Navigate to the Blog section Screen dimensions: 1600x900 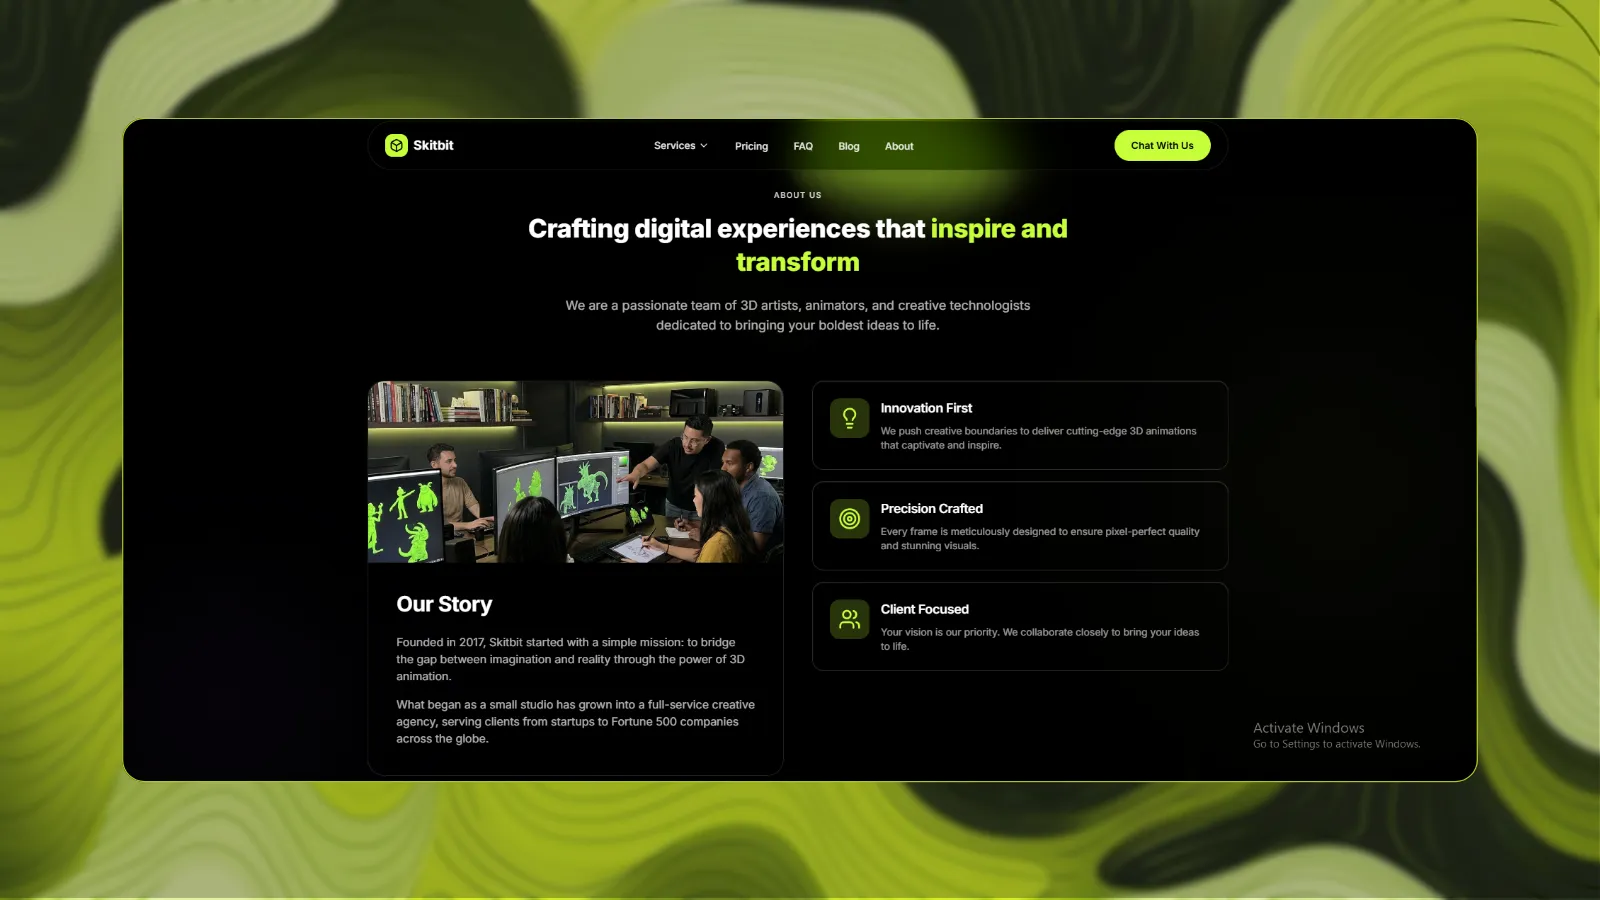[848, 147]
